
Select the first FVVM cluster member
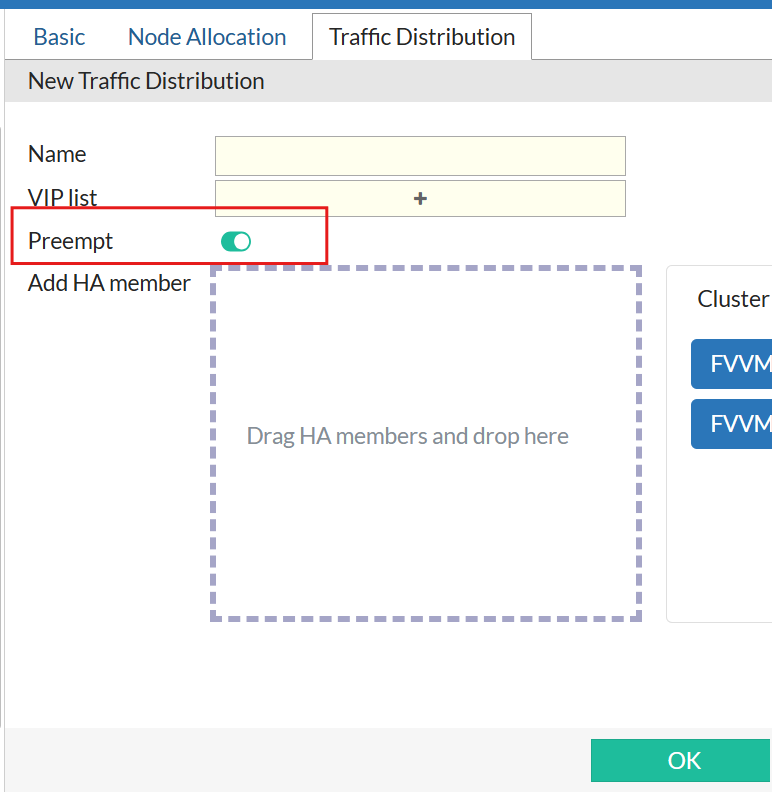point(732,364)
